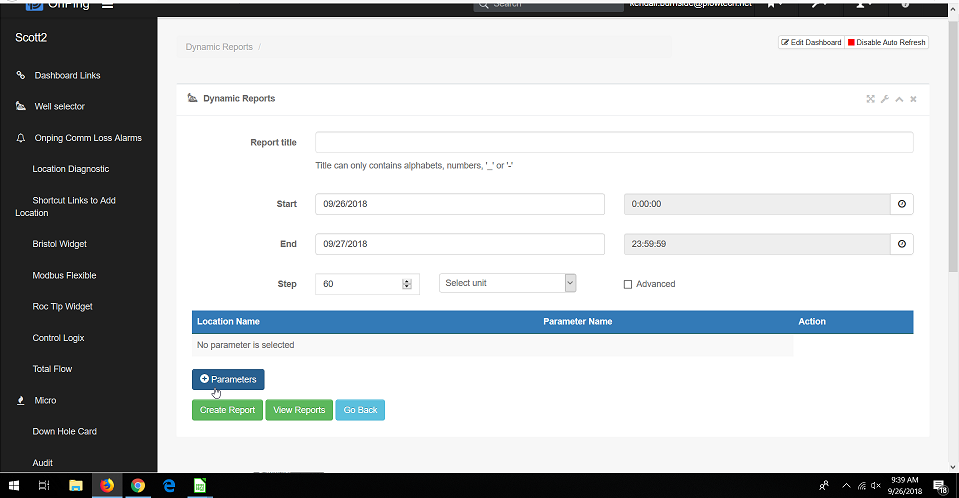Select Bristol Widget in the sidebar
Screen dimensions: 959x498
point(59,244)
